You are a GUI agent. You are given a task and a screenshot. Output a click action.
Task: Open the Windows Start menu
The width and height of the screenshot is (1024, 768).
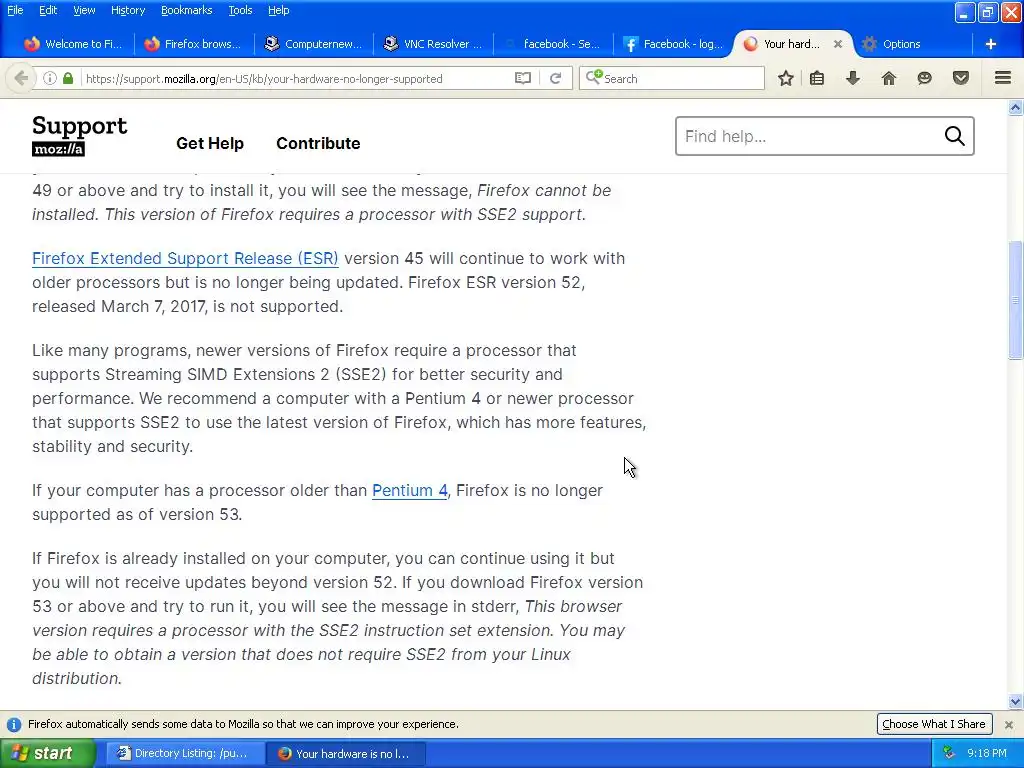point(47,754)
